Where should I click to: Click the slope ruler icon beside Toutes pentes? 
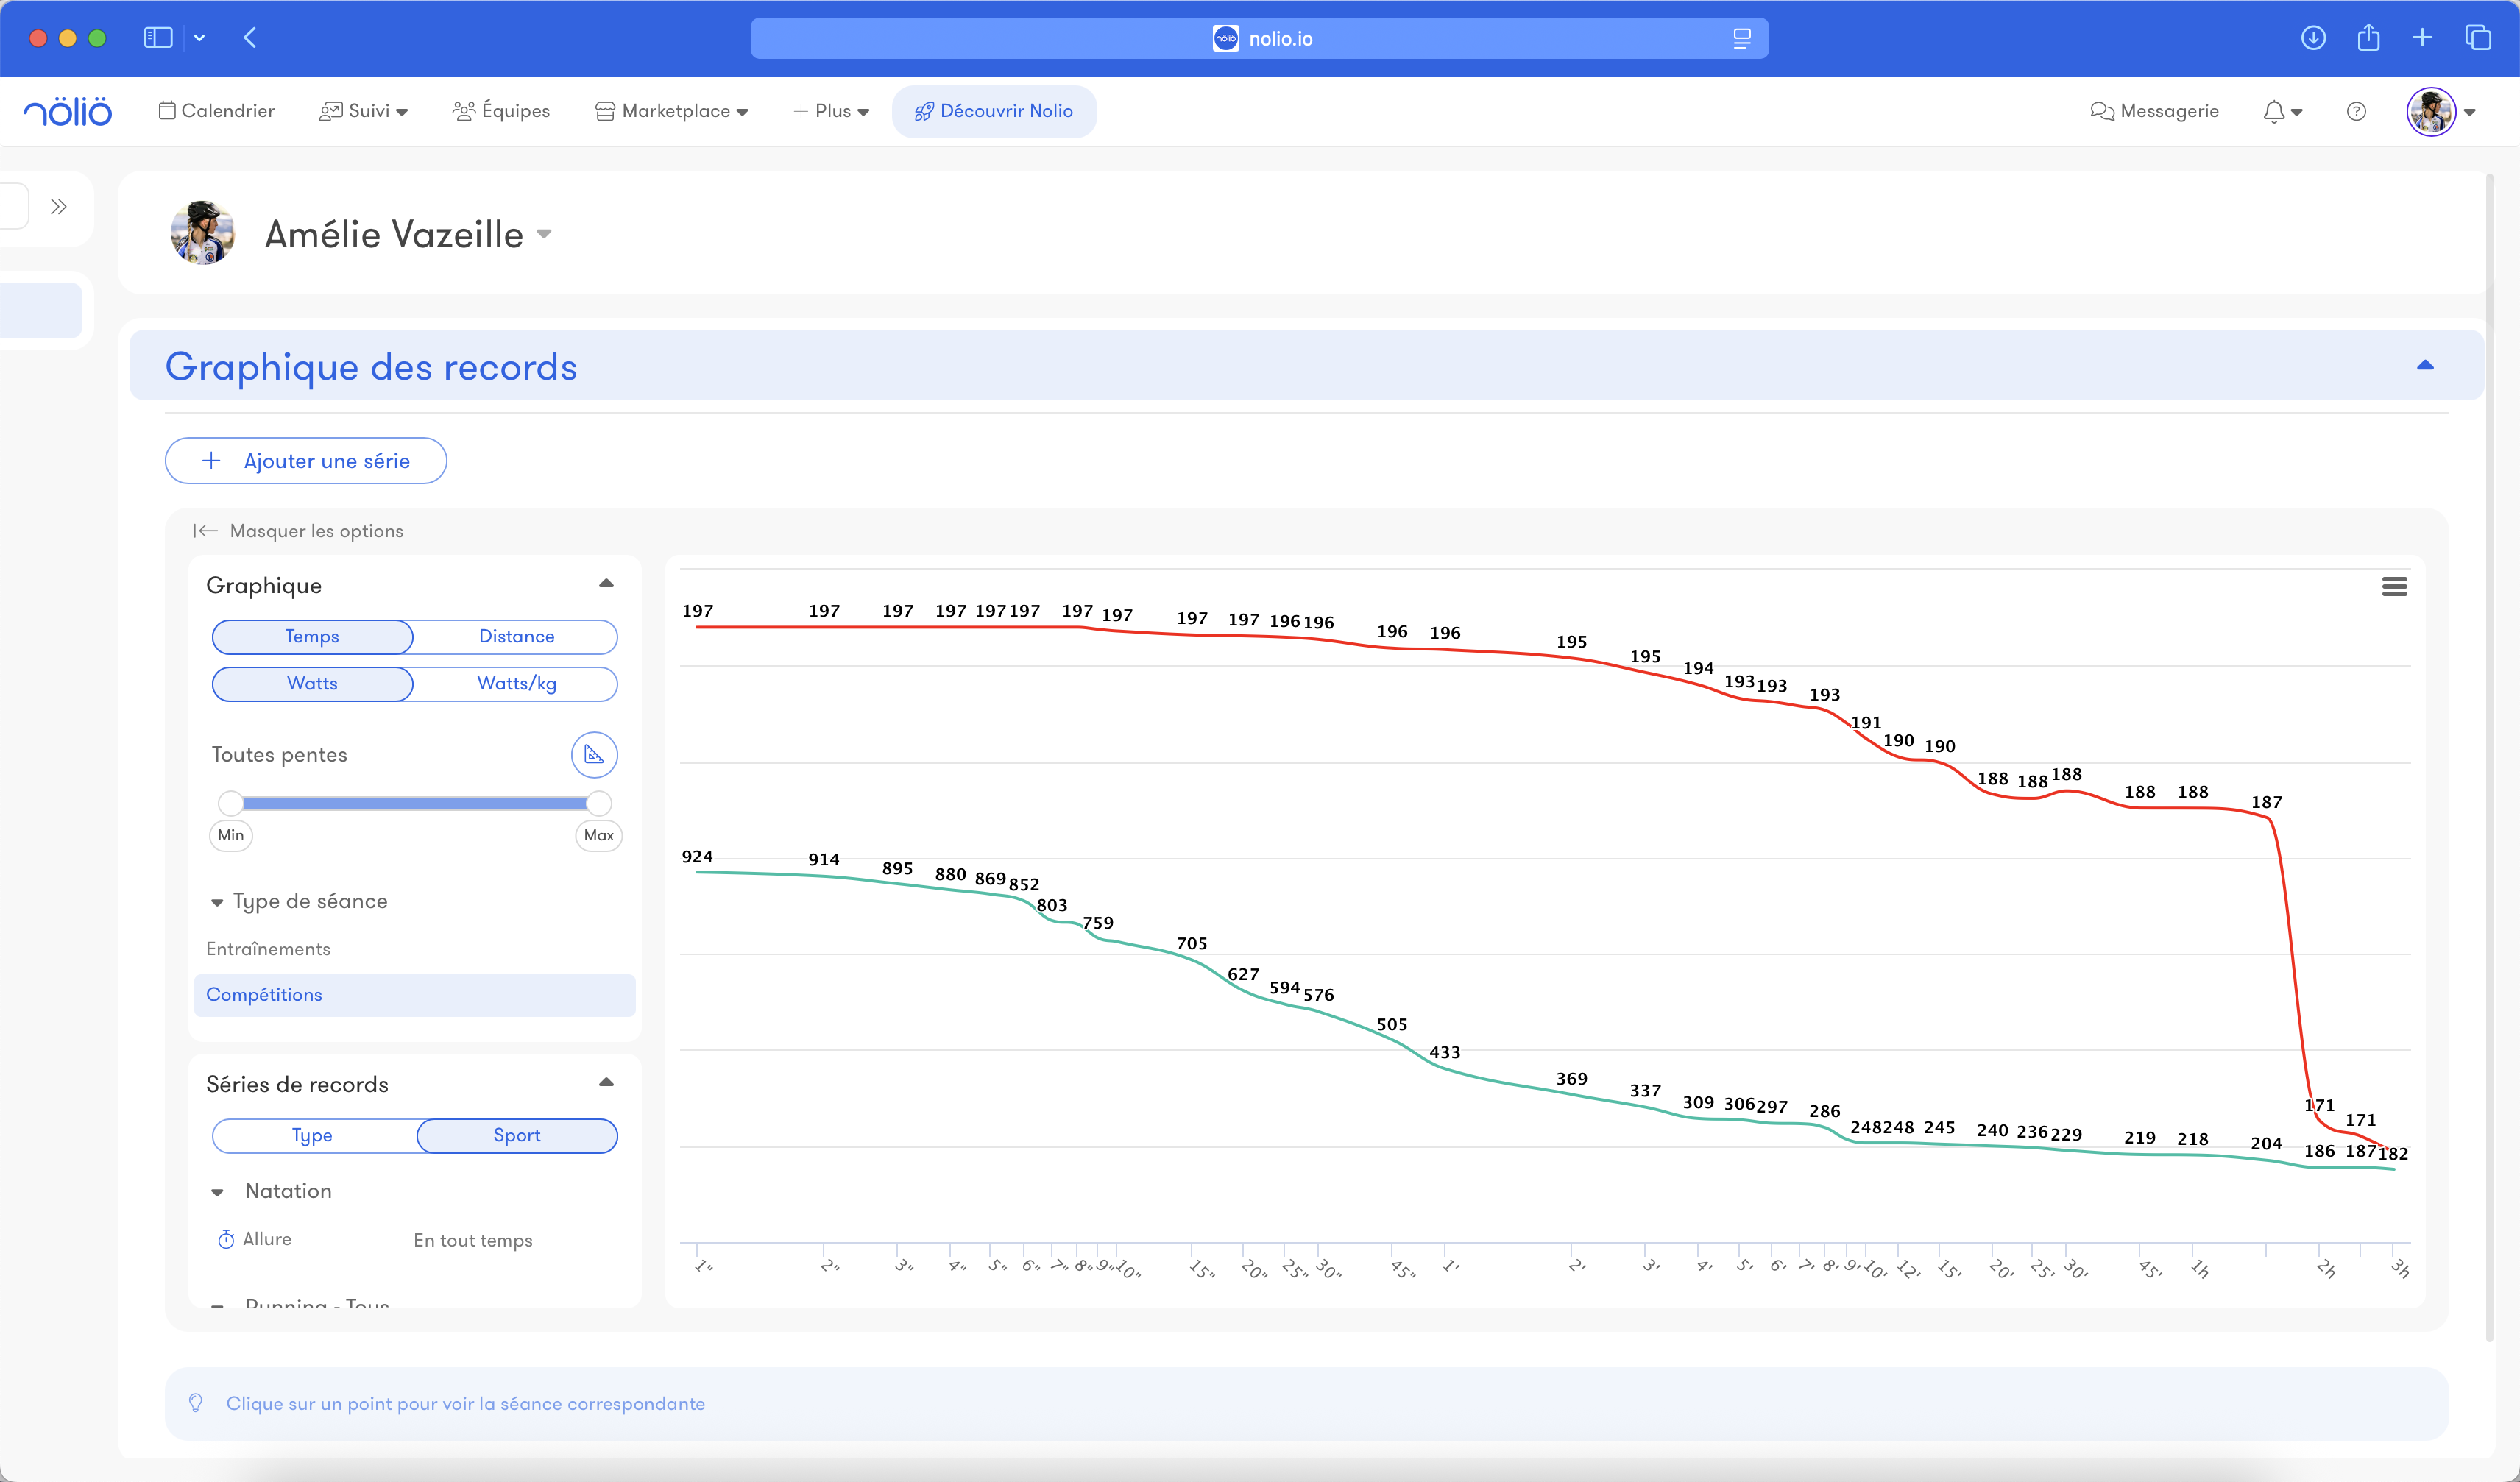[x=594, y=755]
